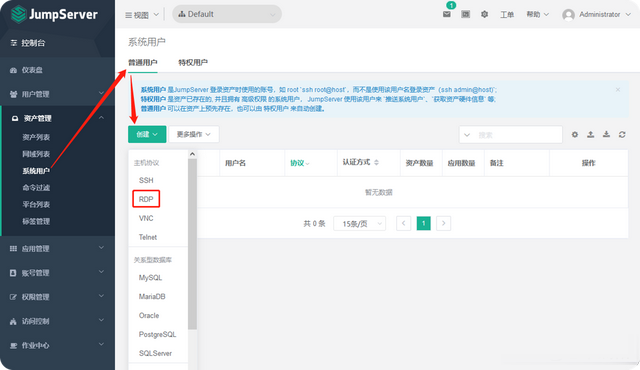Go to the previous page arrow
Screen dimensions: 640x370
404,223
